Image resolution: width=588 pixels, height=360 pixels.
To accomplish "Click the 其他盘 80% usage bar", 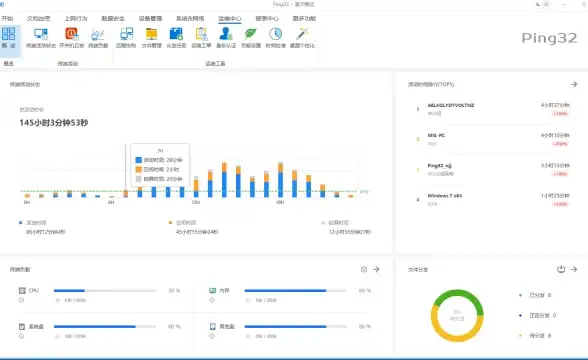I will (295, 327).
